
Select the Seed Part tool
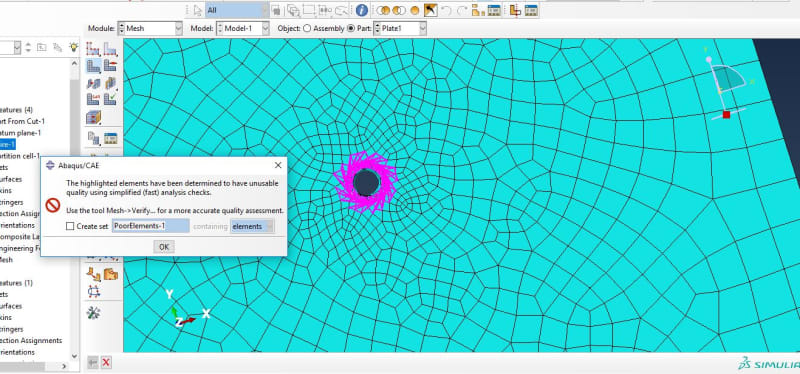[93, 49]
